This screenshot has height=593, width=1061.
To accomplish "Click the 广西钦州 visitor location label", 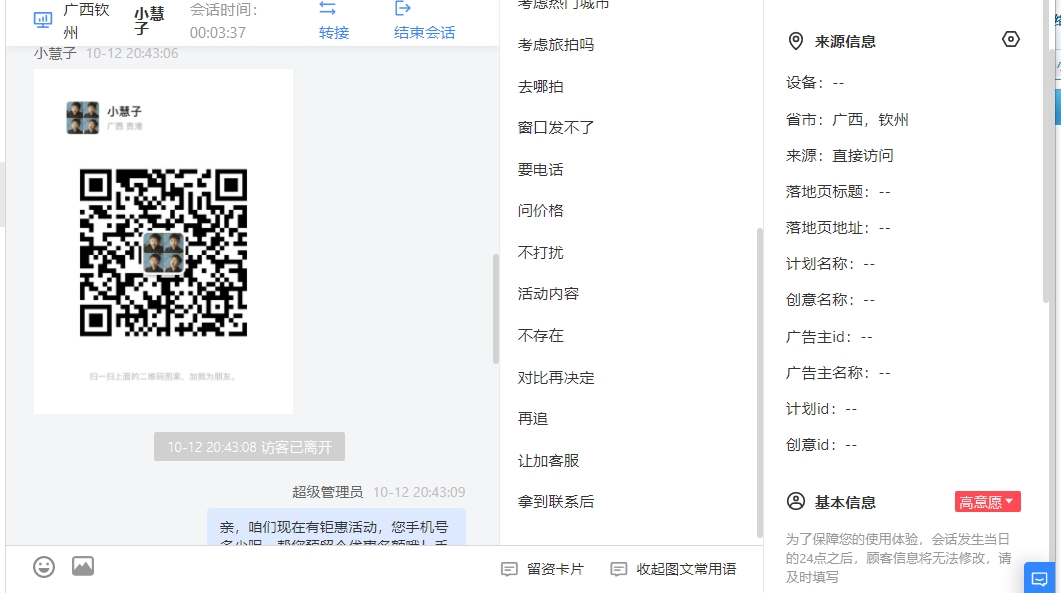I will (86, 21).
